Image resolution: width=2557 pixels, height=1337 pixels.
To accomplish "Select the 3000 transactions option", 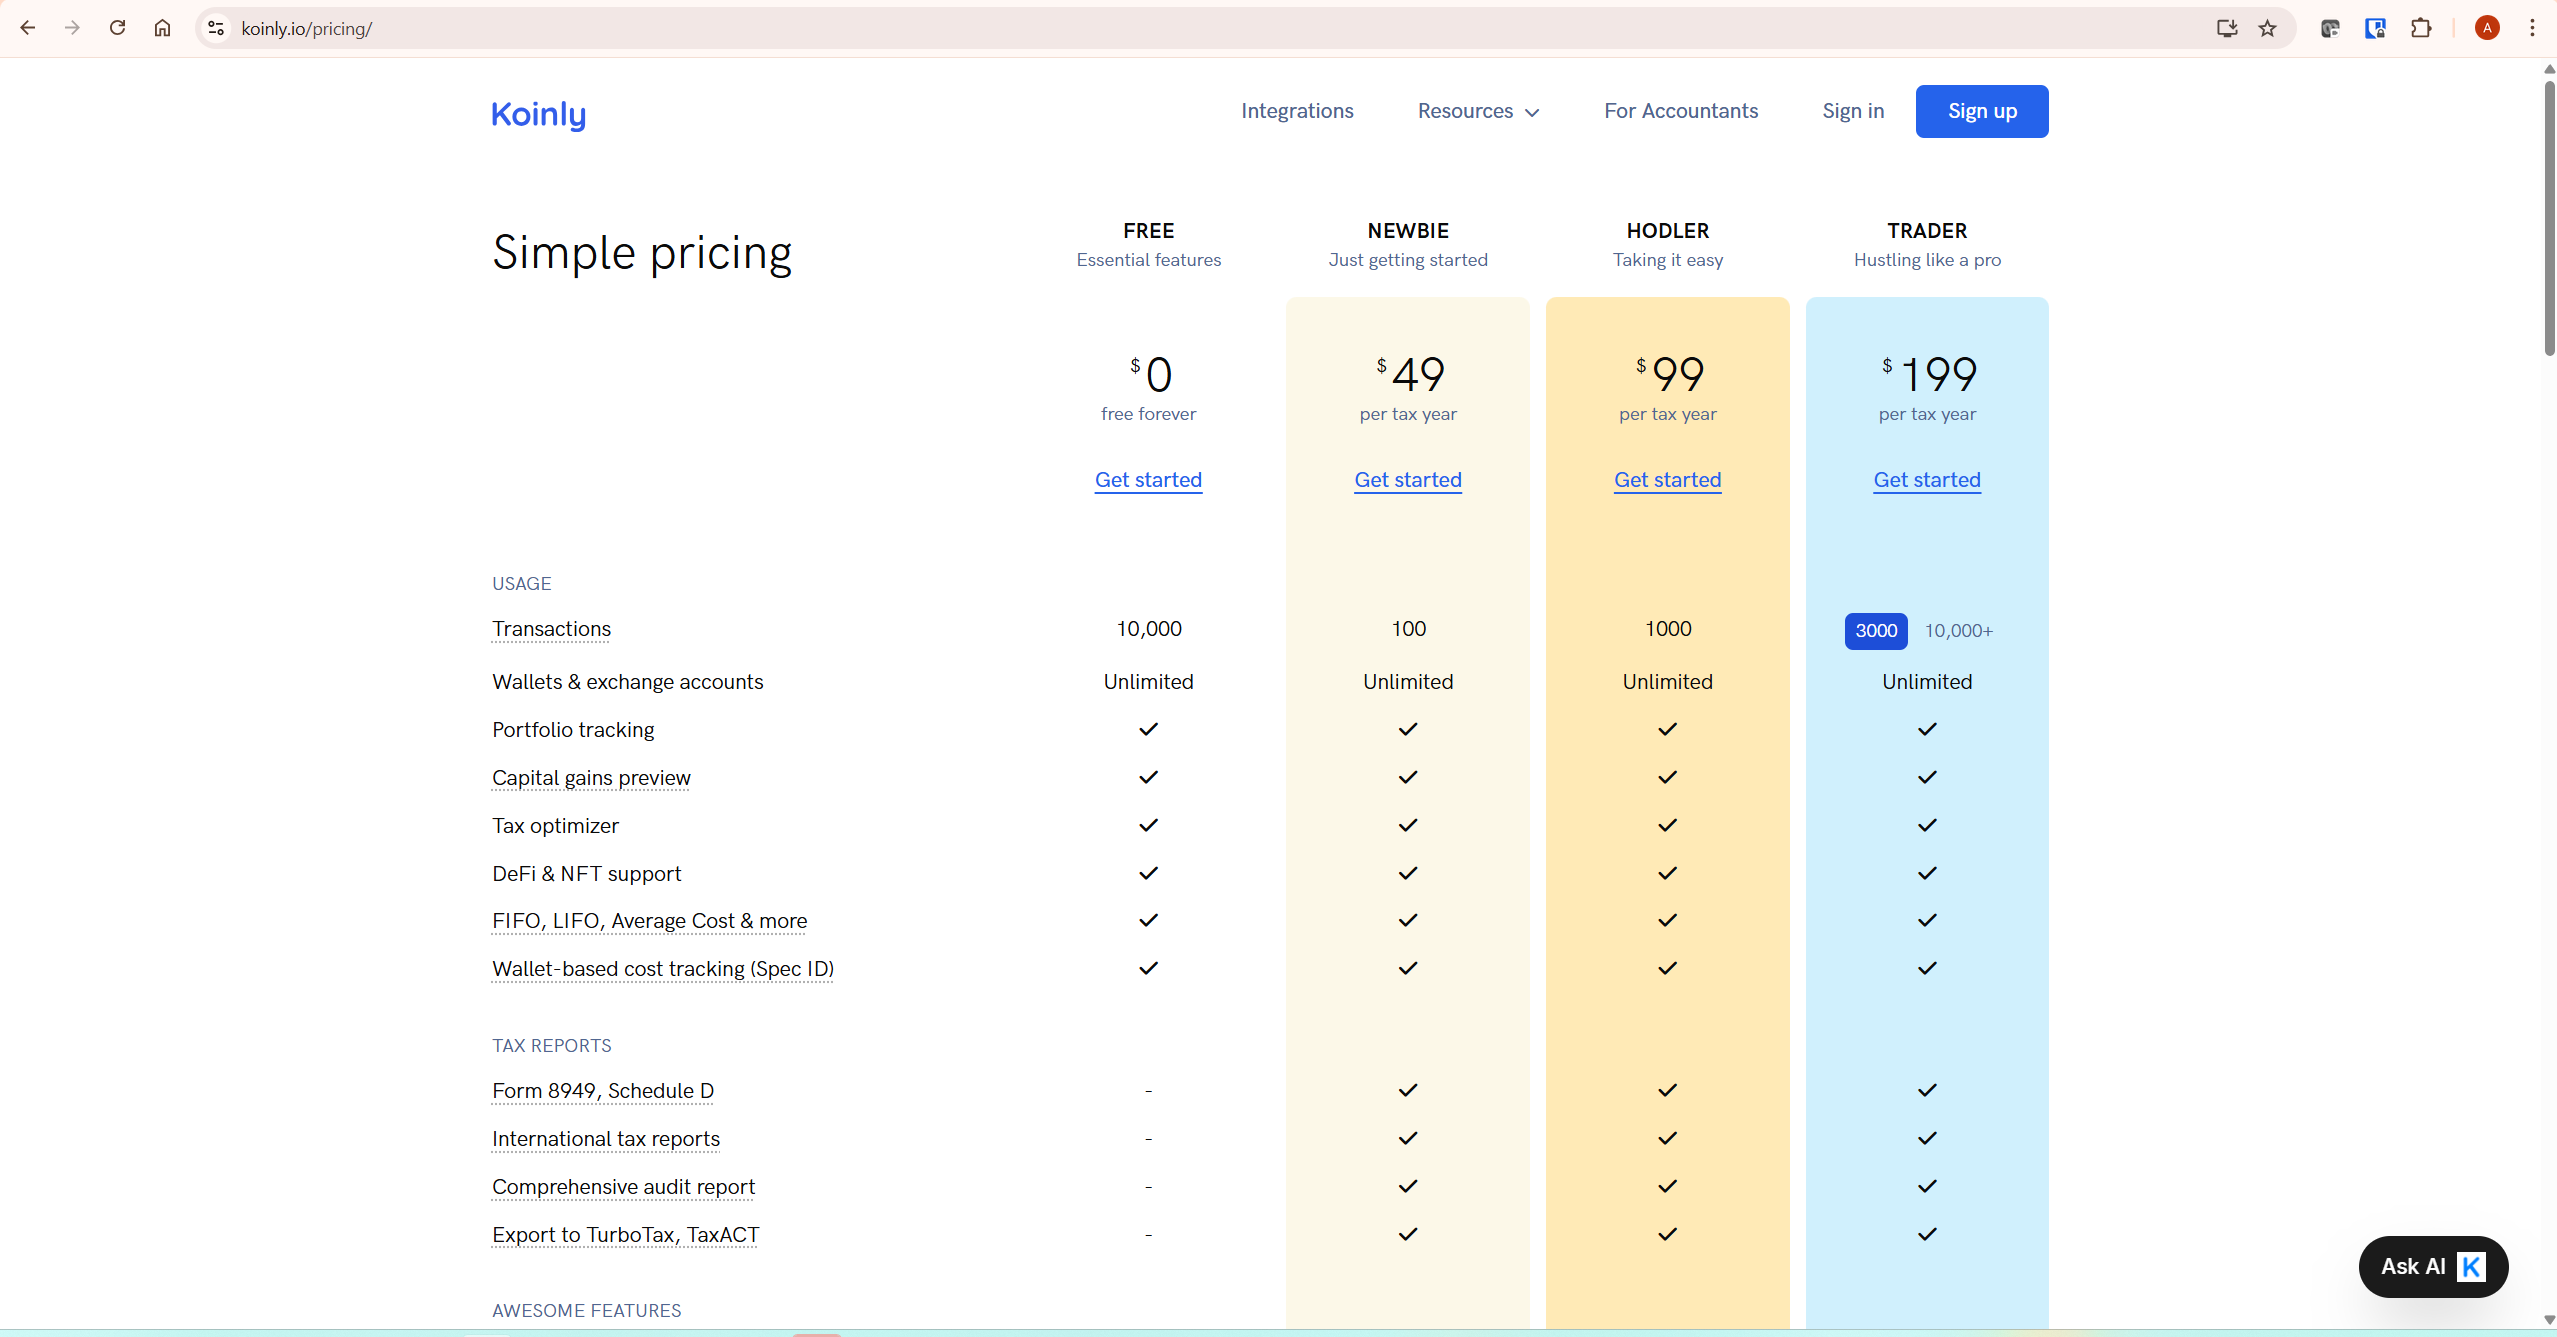I will [1875, 631].
